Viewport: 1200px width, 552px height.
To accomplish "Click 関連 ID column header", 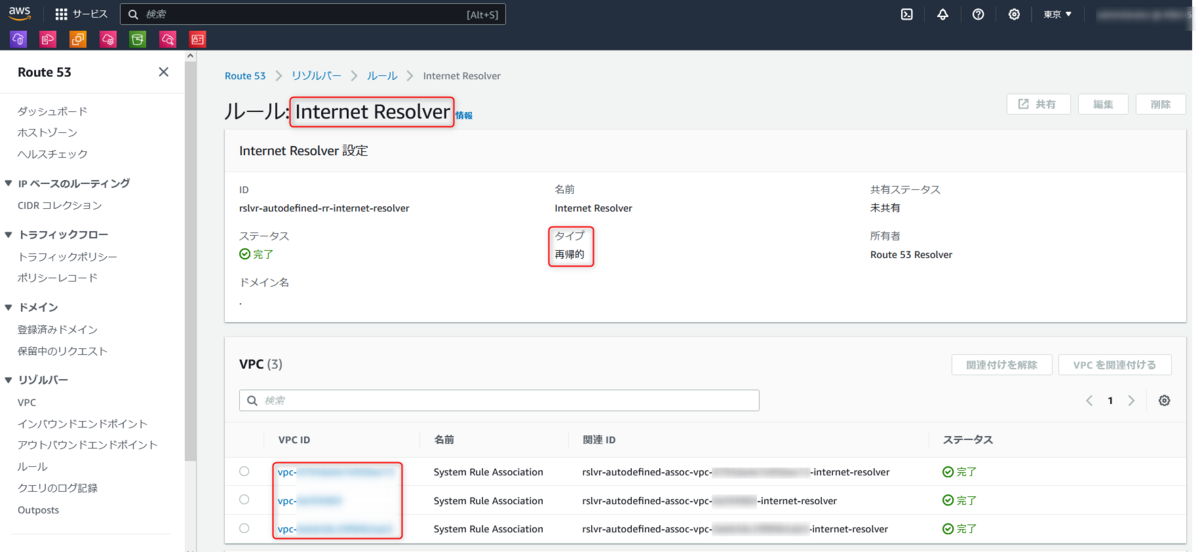I will pyautogui.click(x=599, y=439).
